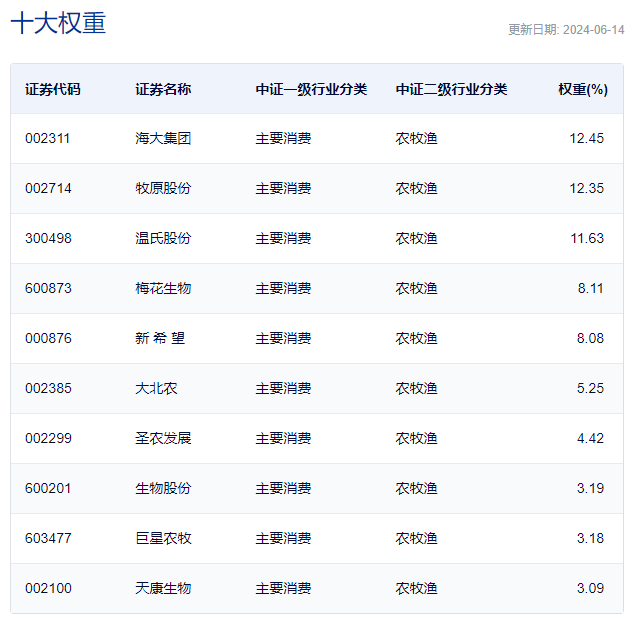This screenshot has height=617, width=627.
Task: Click the 新希望 security name
Action: coord(160,338)
